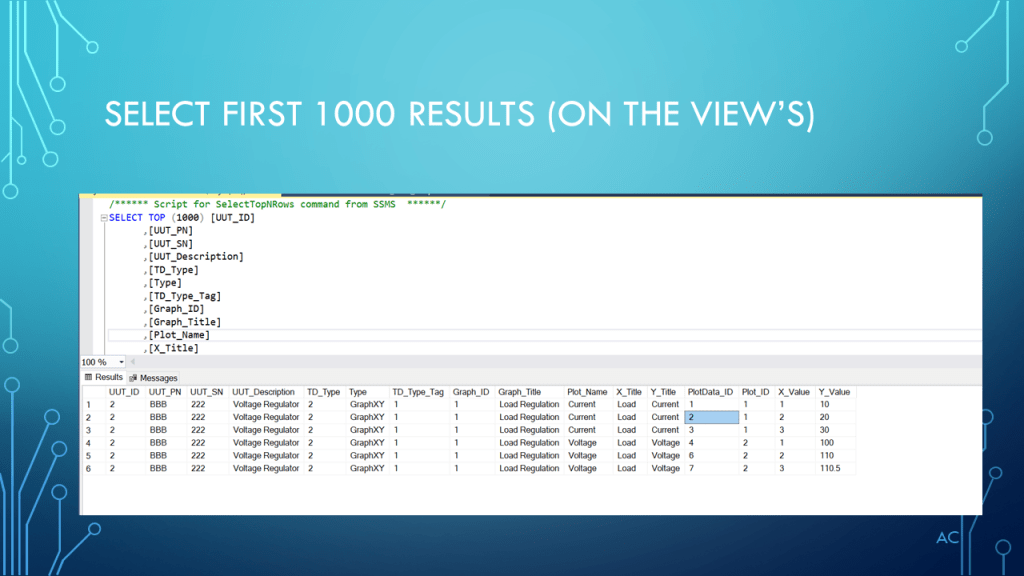Select the Plot_Name cell in row 4
1024x576 pixels.
coord(583,443)
